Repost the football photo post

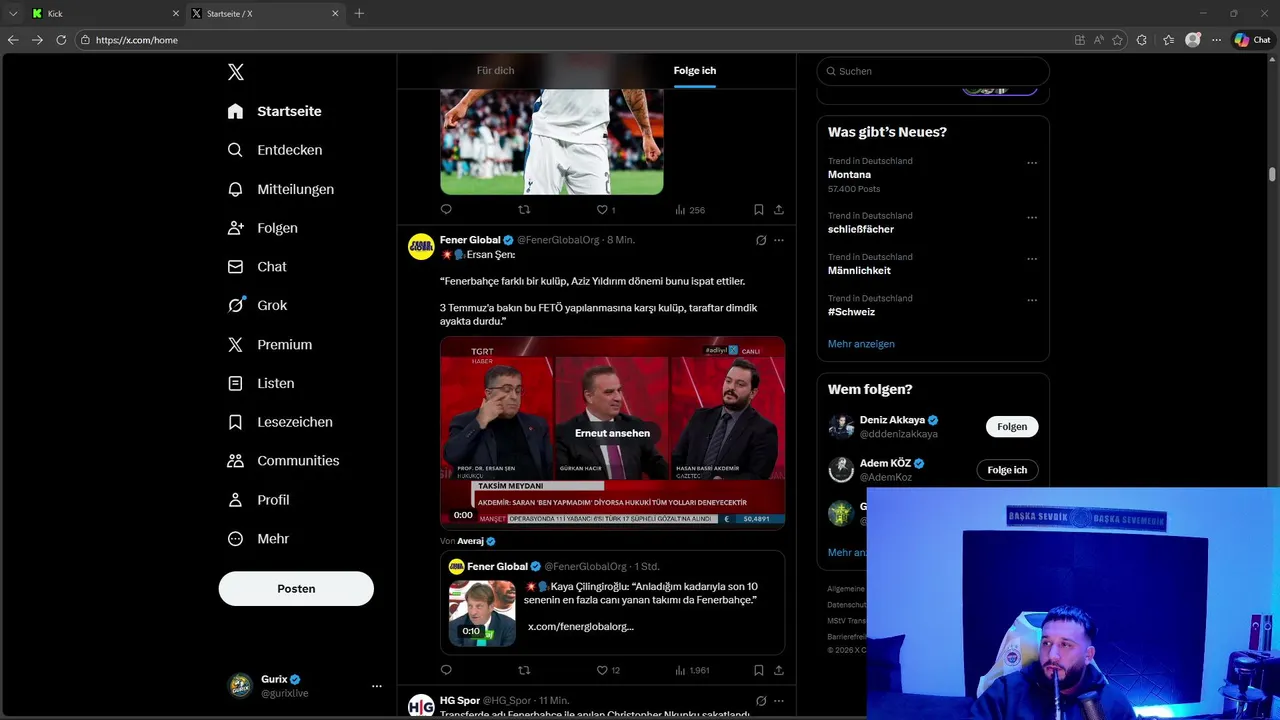524,210
